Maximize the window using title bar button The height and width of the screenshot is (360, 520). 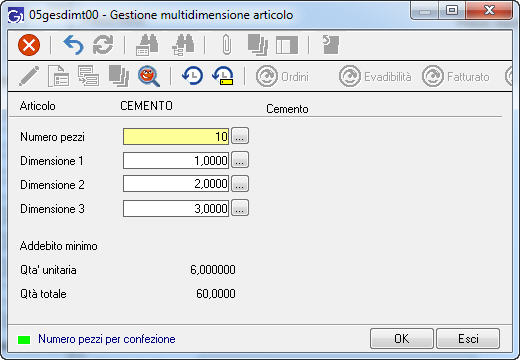pos(452,10)
